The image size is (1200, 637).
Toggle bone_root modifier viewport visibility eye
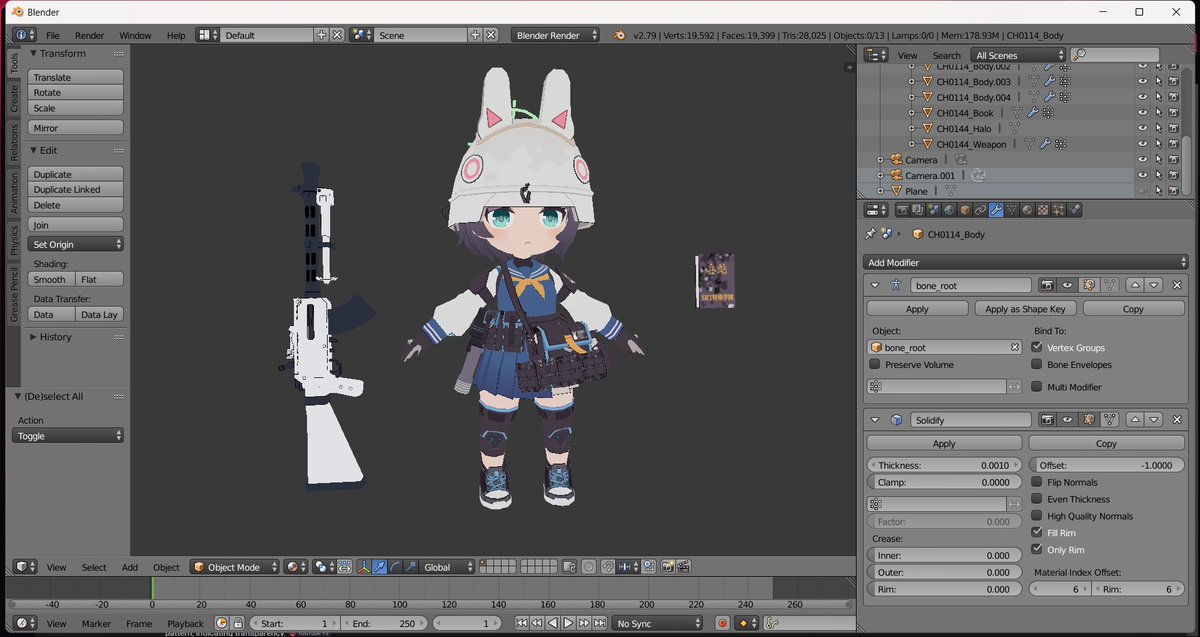tap(1067, 285)
